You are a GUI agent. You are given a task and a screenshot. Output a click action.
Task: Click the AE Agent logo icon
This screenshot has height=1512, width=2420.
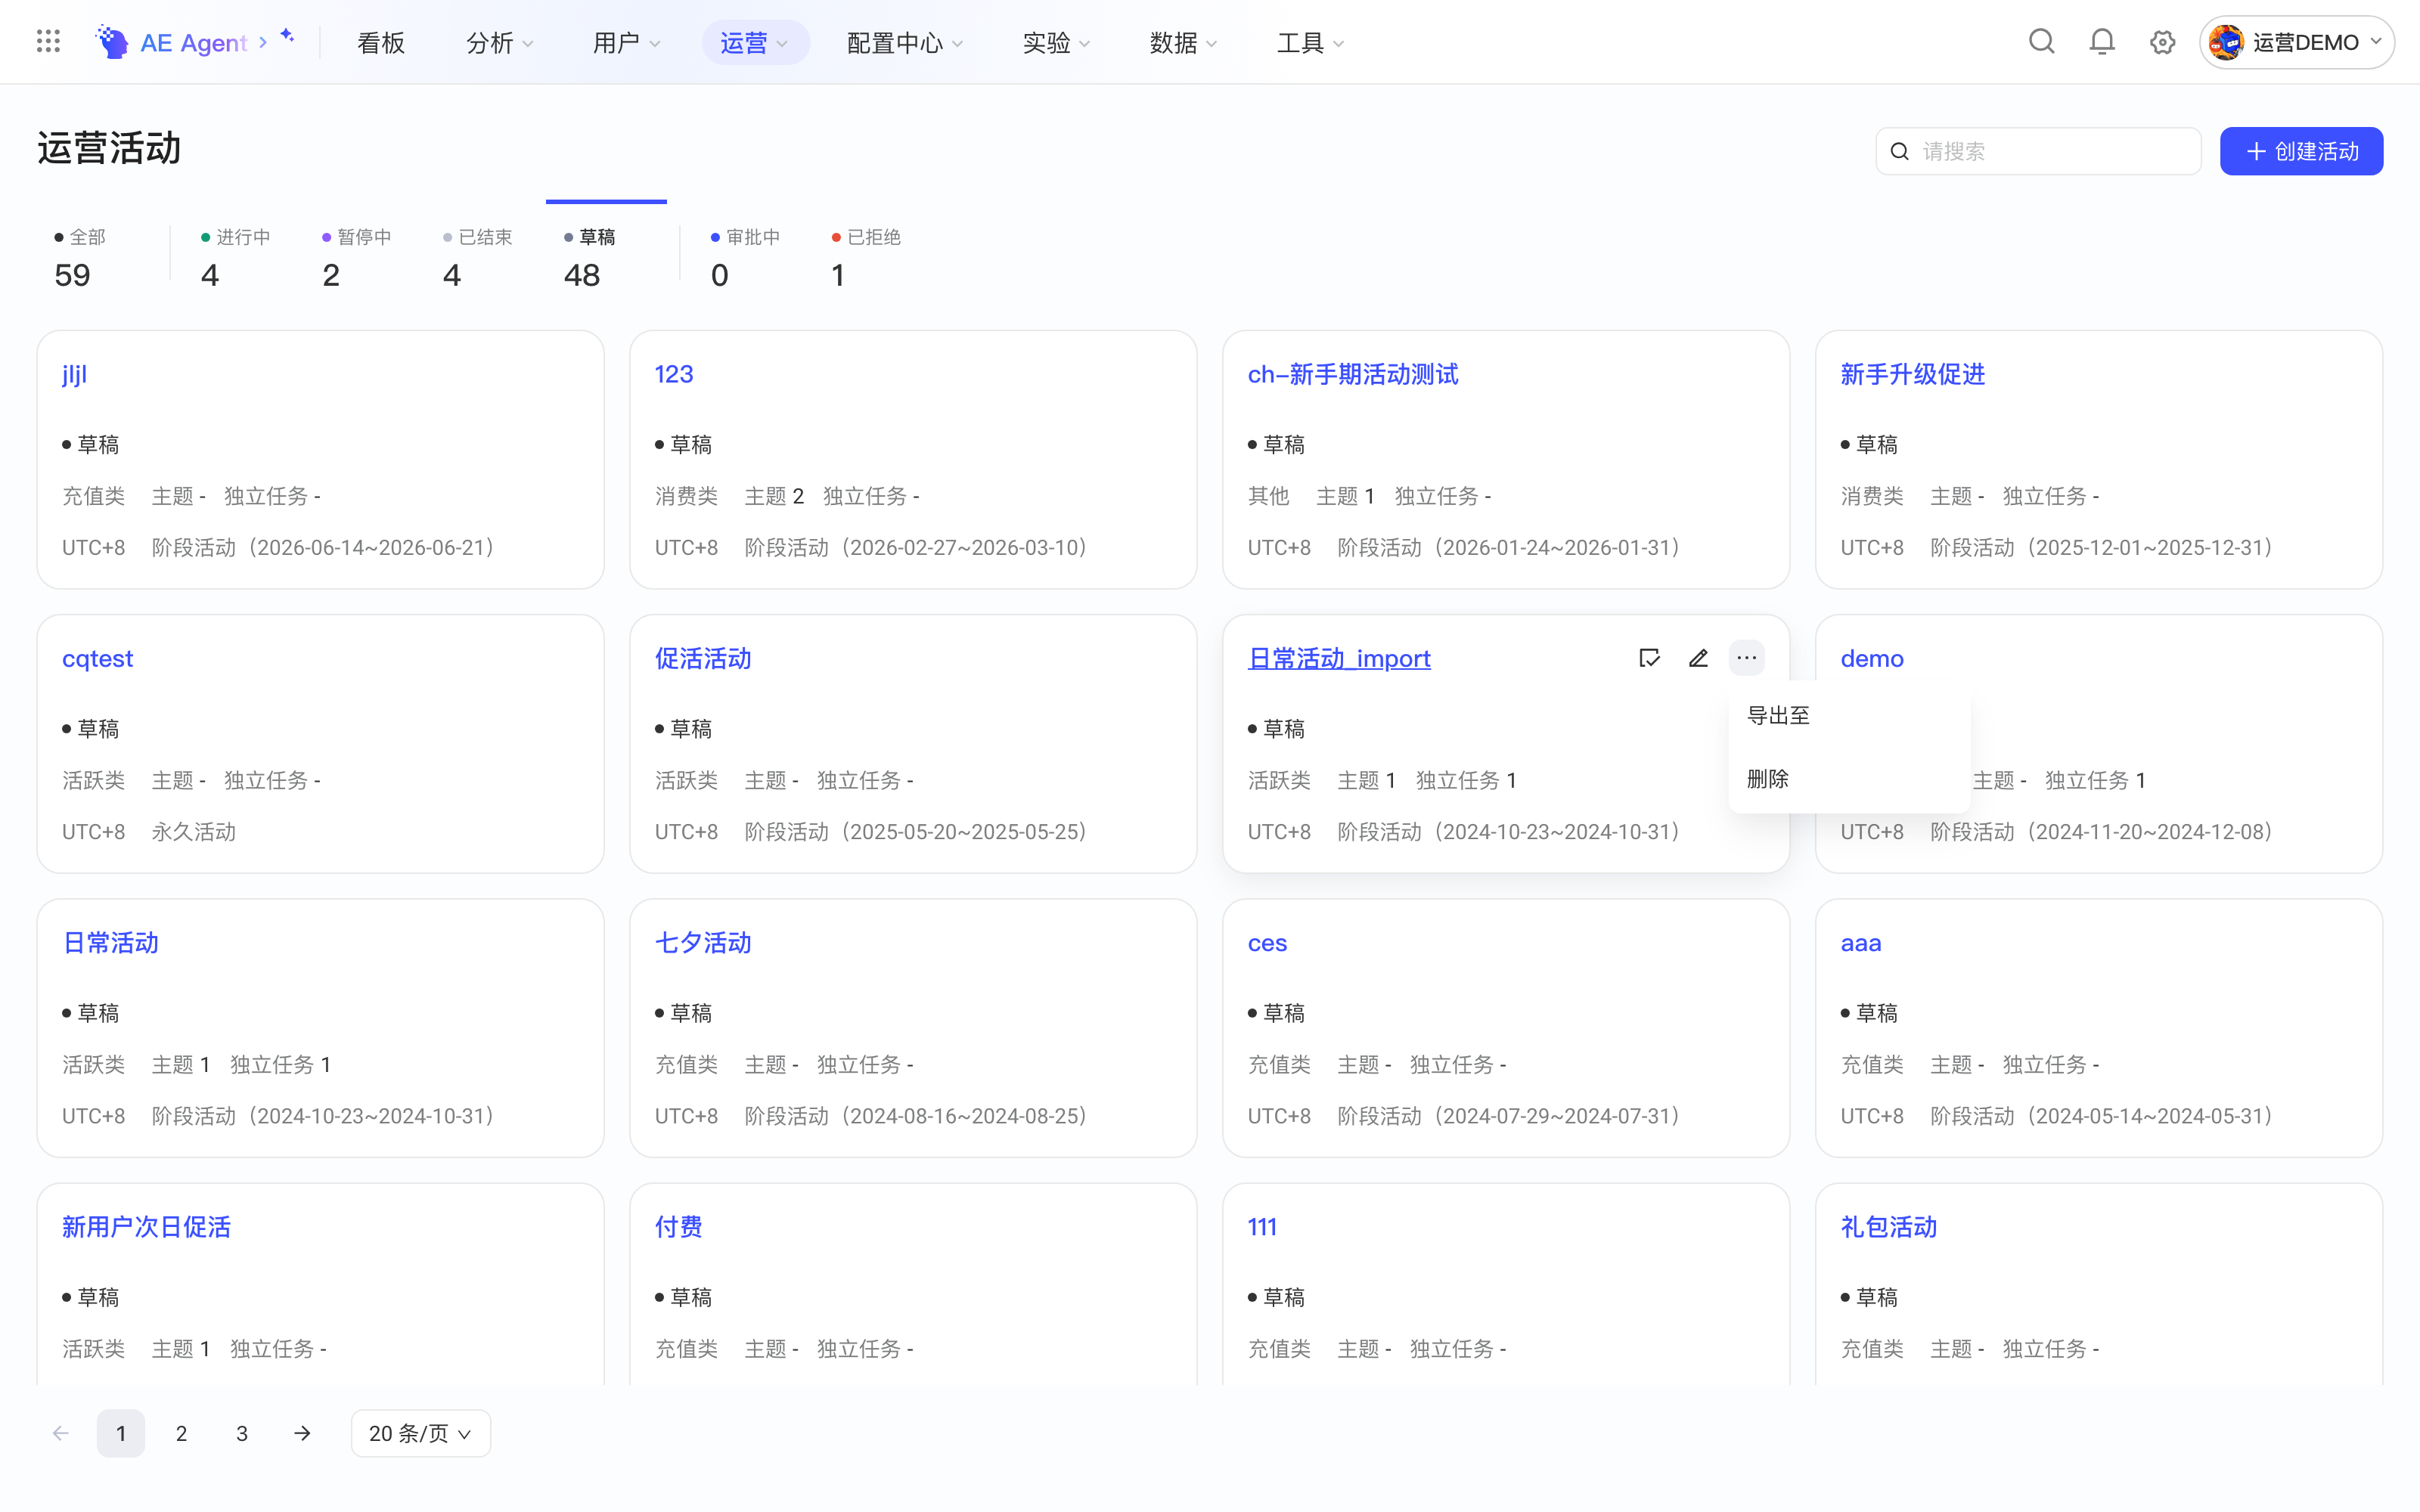[x=112, y=42]
